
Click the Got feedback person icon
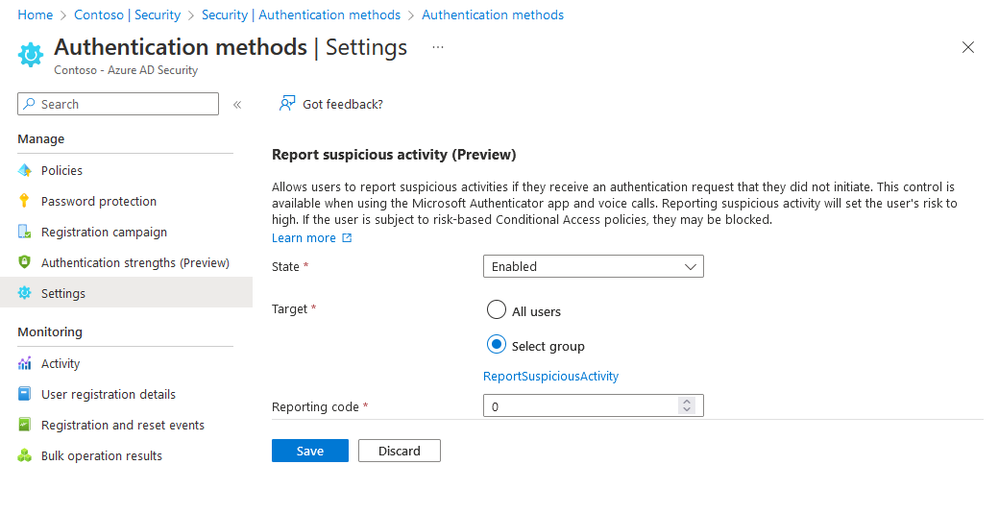point(288,104)
